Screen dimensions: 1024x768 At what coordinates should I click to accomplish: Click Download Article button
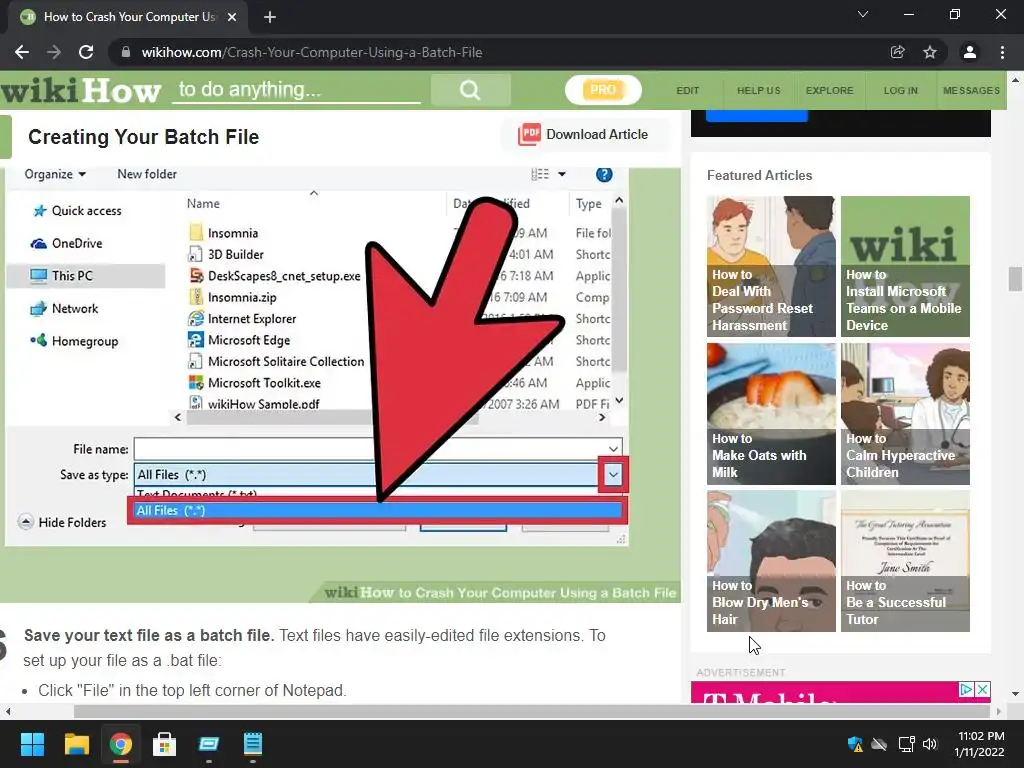click(x=584, y=135)
